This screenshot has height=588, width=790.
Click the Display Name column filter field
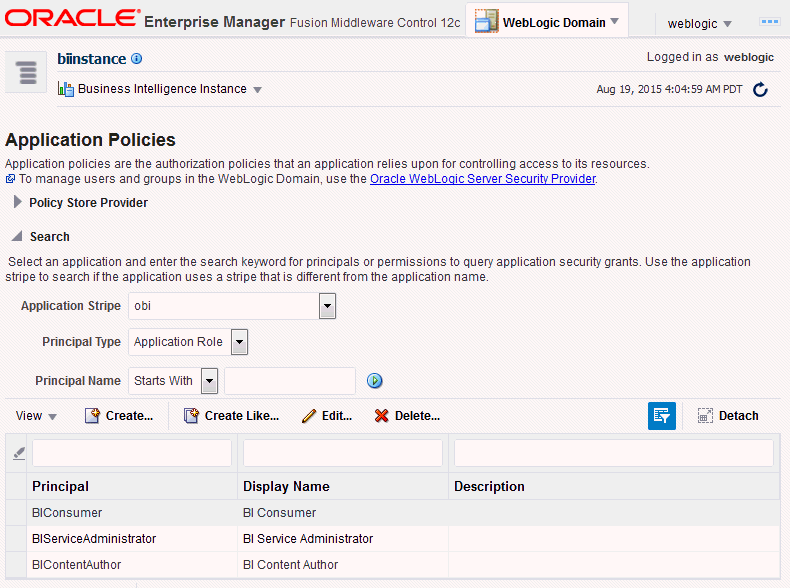coord(343,453)
